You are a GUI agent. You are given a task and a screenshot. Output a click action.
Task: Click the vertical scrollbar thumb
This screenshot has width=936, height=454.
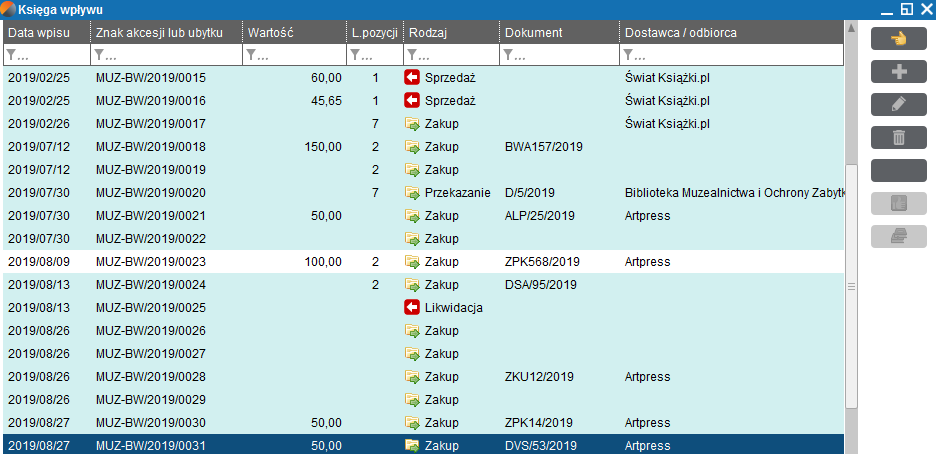click(x=852, y=286)
